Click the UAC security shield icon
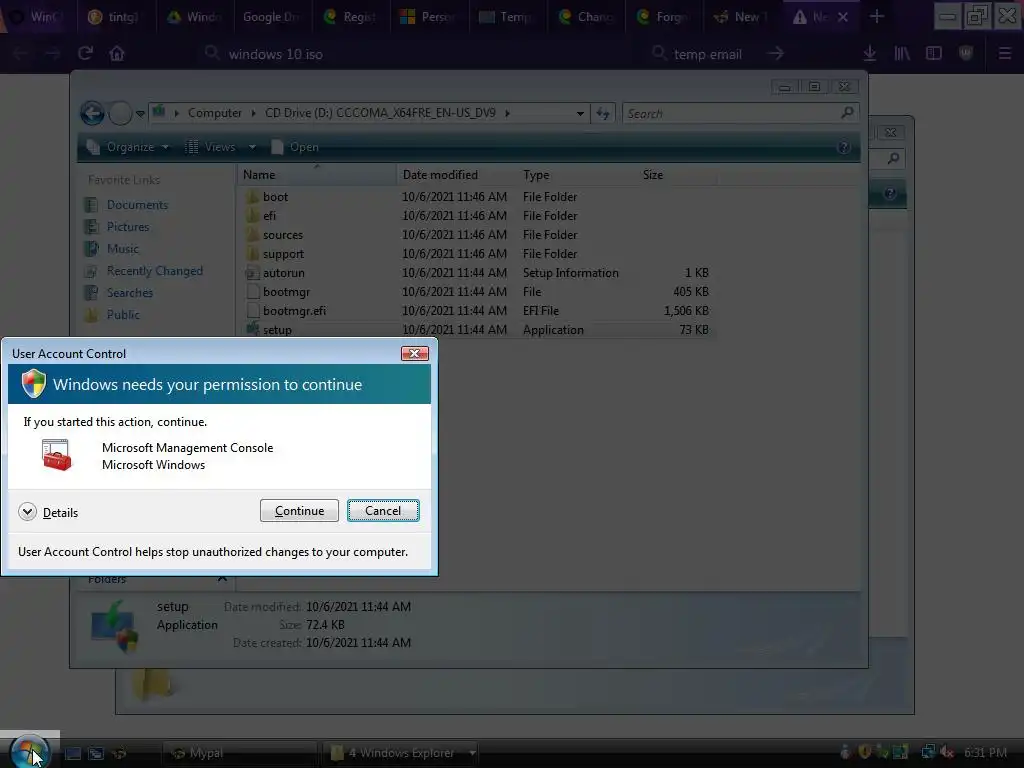Viewport: 1024px width, 768px height. pos(34,384)
